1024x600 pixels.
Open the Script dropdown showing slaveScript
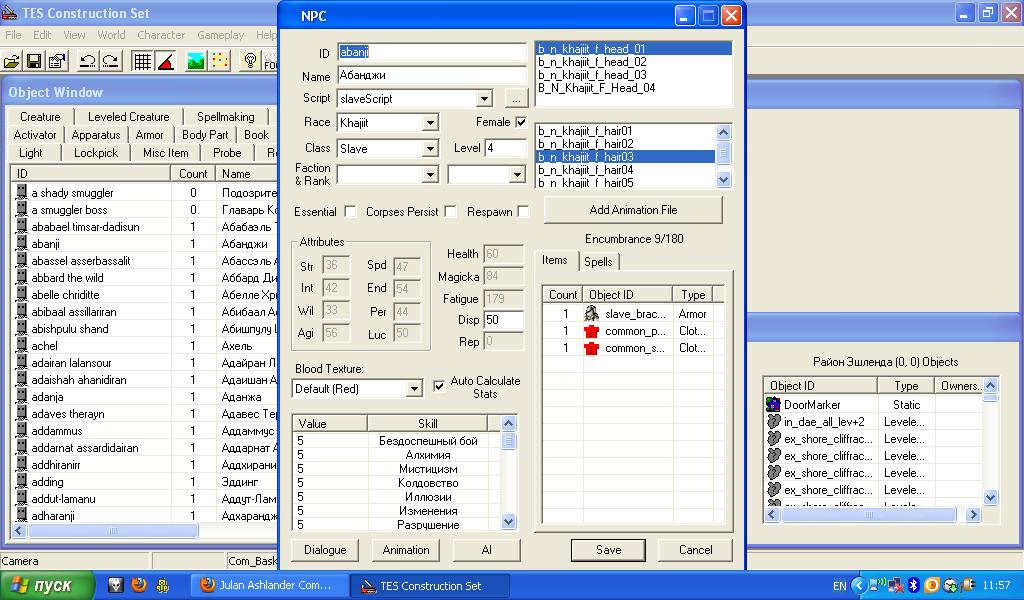(x=483, y=99)
